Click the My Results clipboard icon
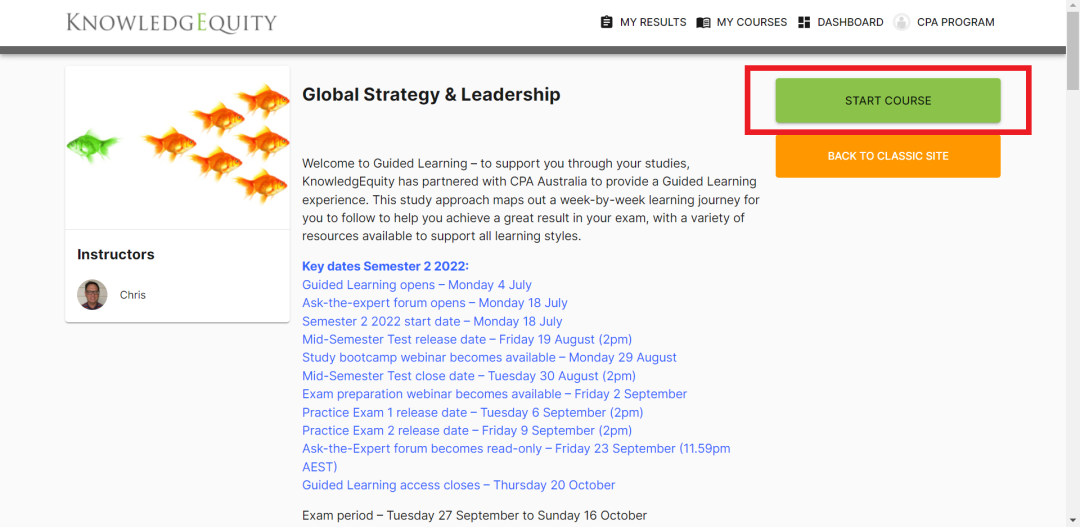 point(606,22)
